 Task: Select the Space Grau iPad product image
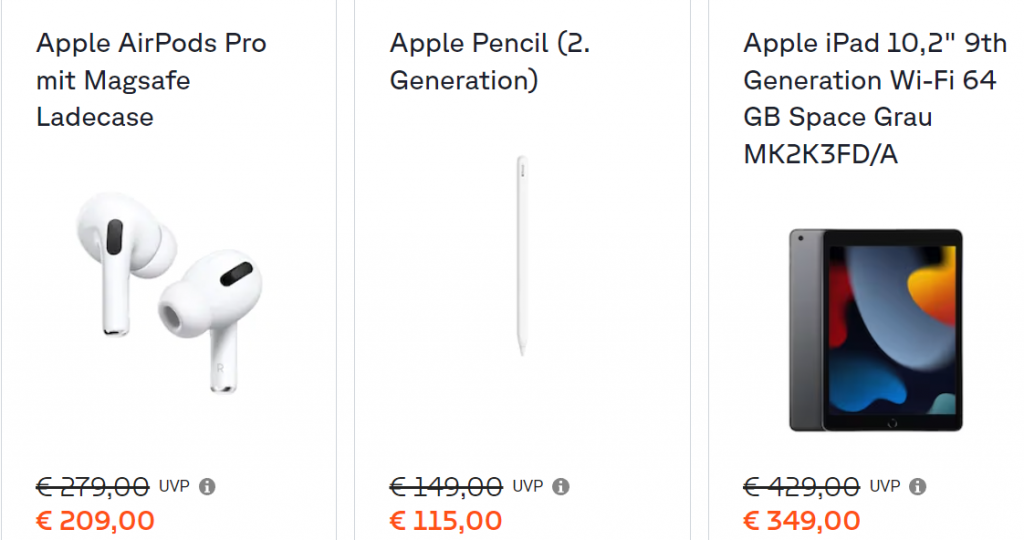tap(876, 330)
